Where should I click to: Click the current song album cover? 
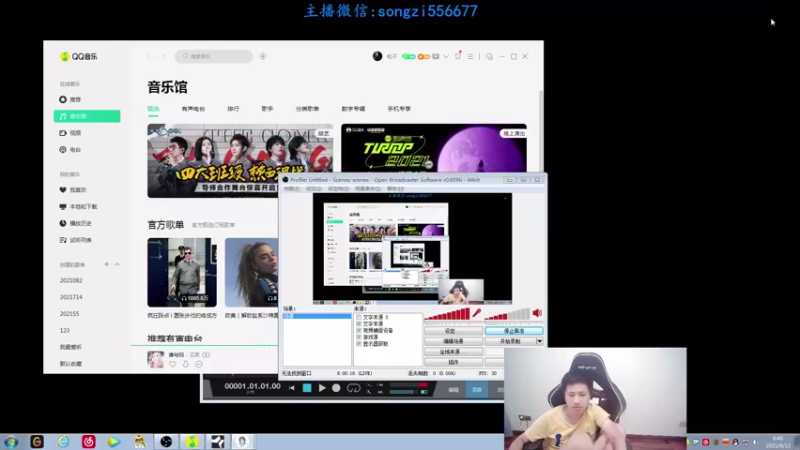pos(156,359)
